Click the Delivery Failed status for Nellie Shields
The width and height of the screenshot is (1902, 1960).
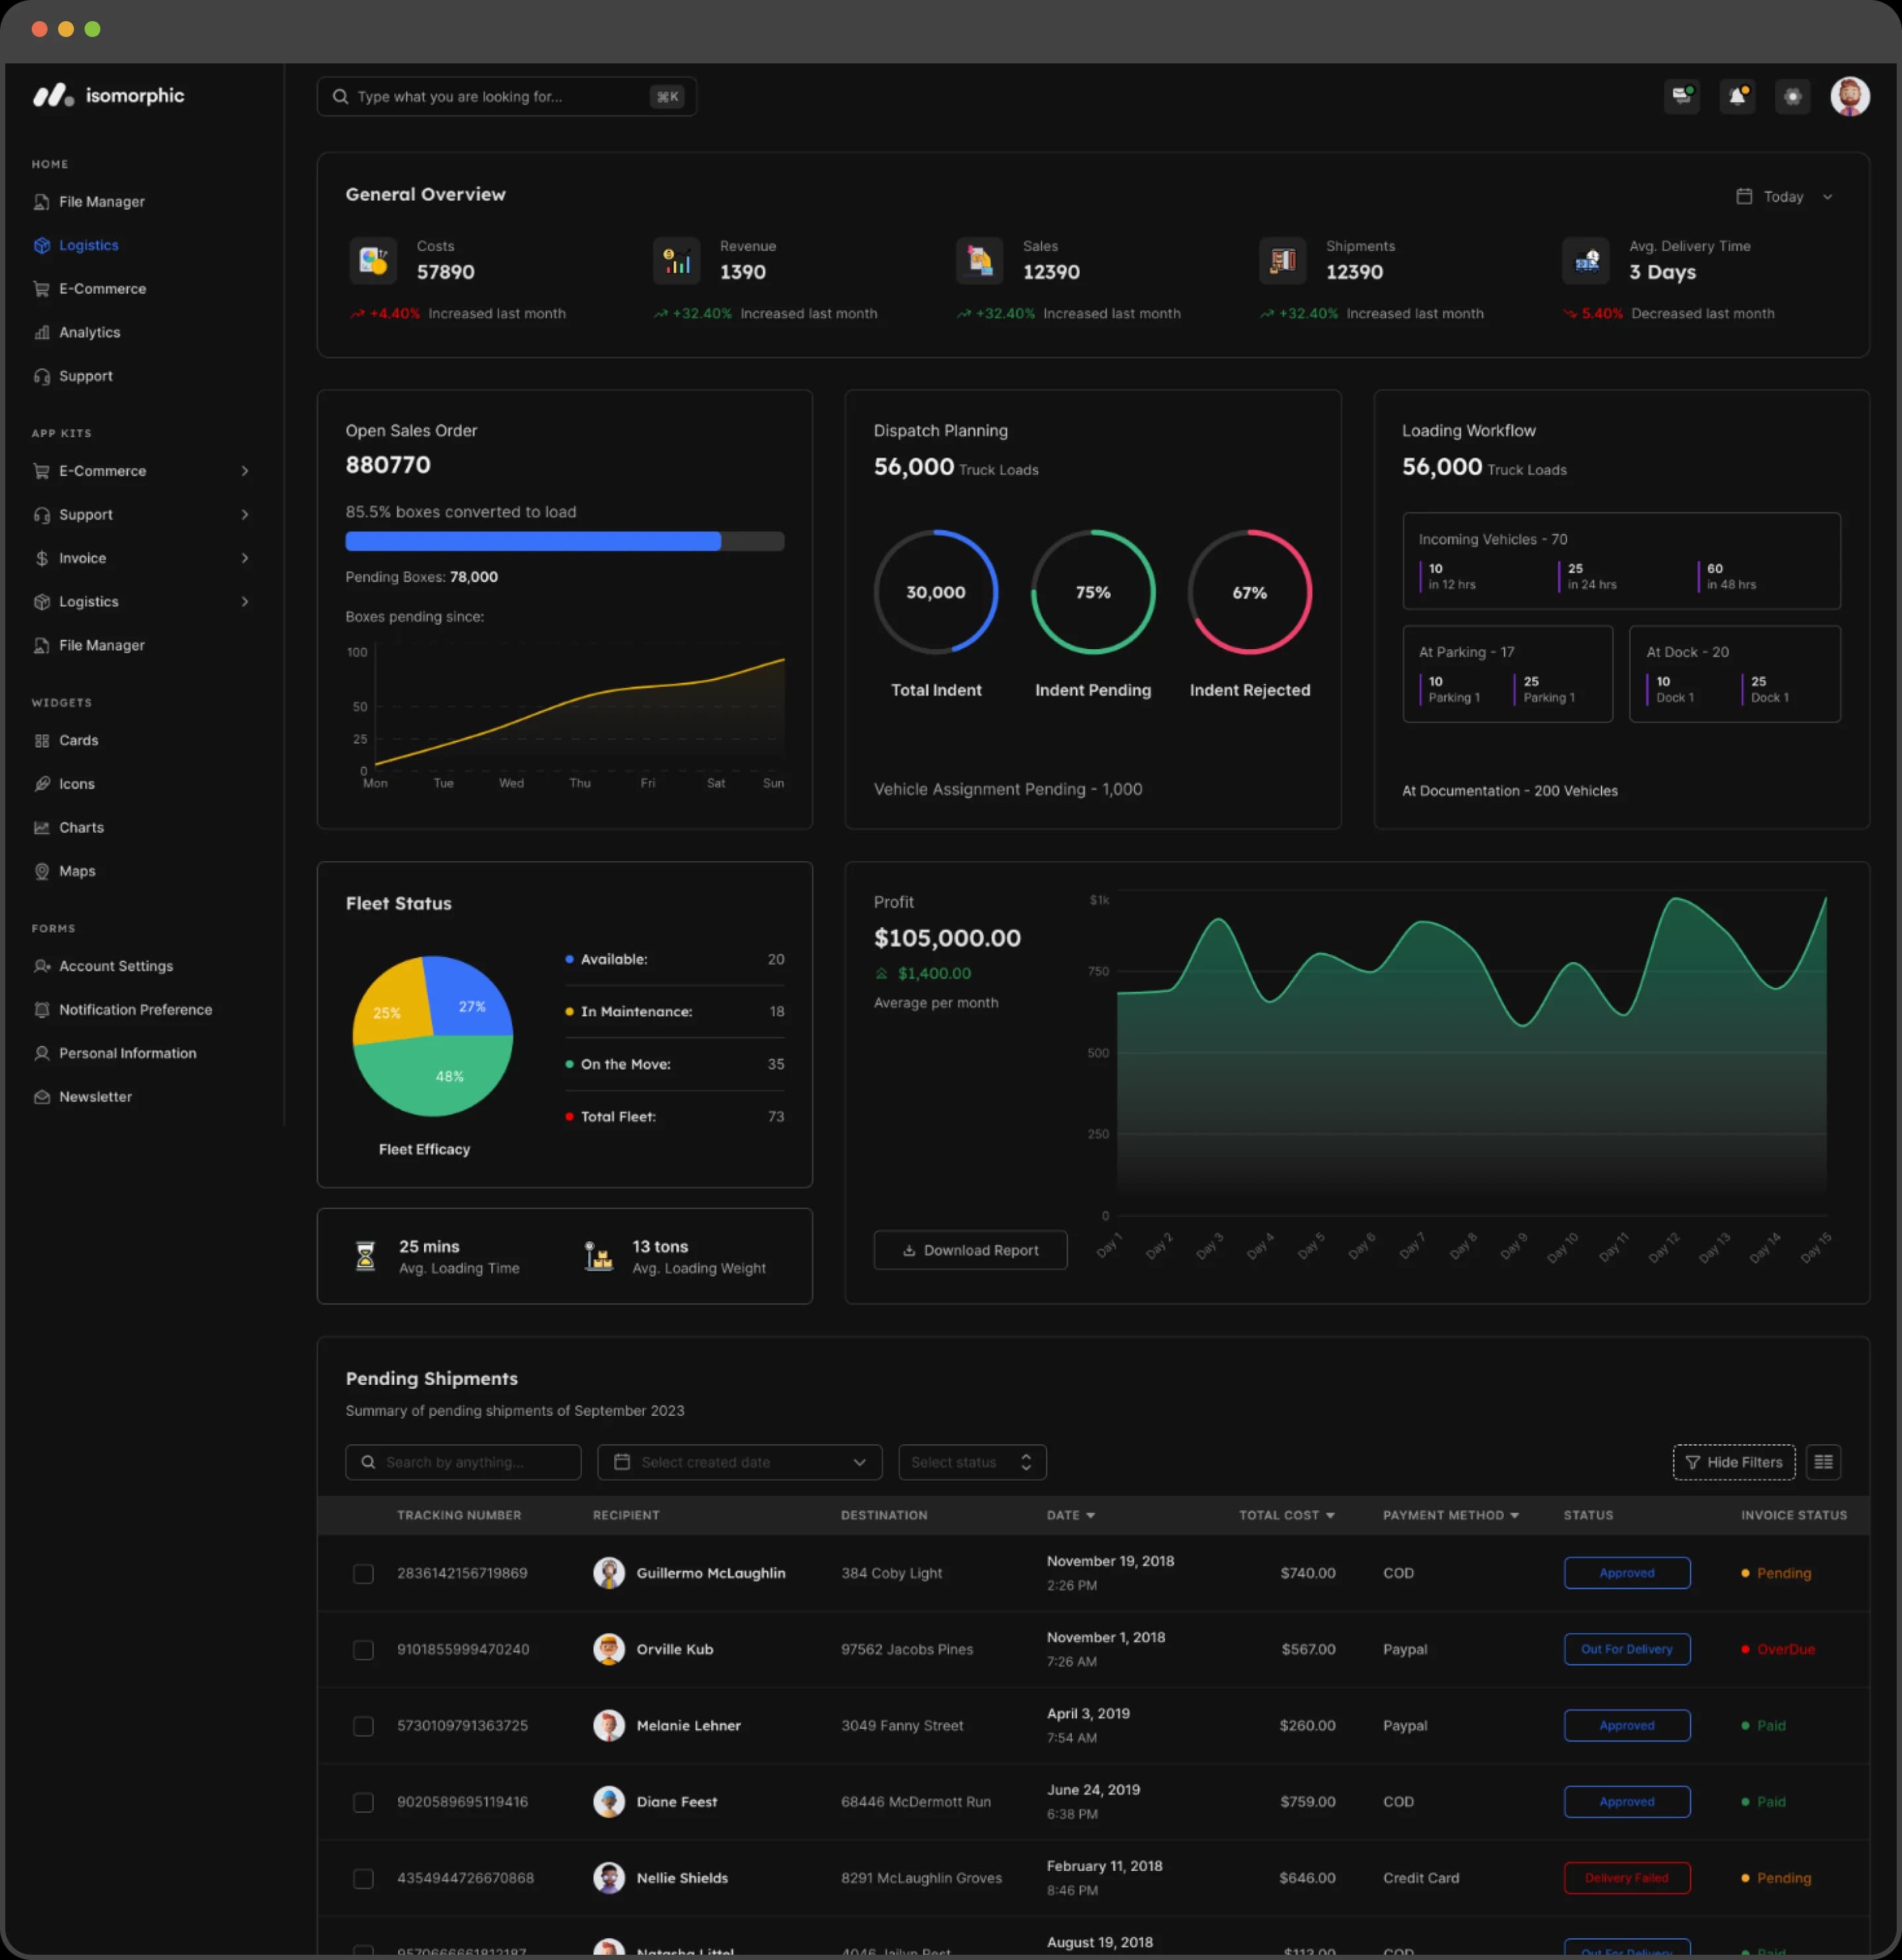1626,1877
